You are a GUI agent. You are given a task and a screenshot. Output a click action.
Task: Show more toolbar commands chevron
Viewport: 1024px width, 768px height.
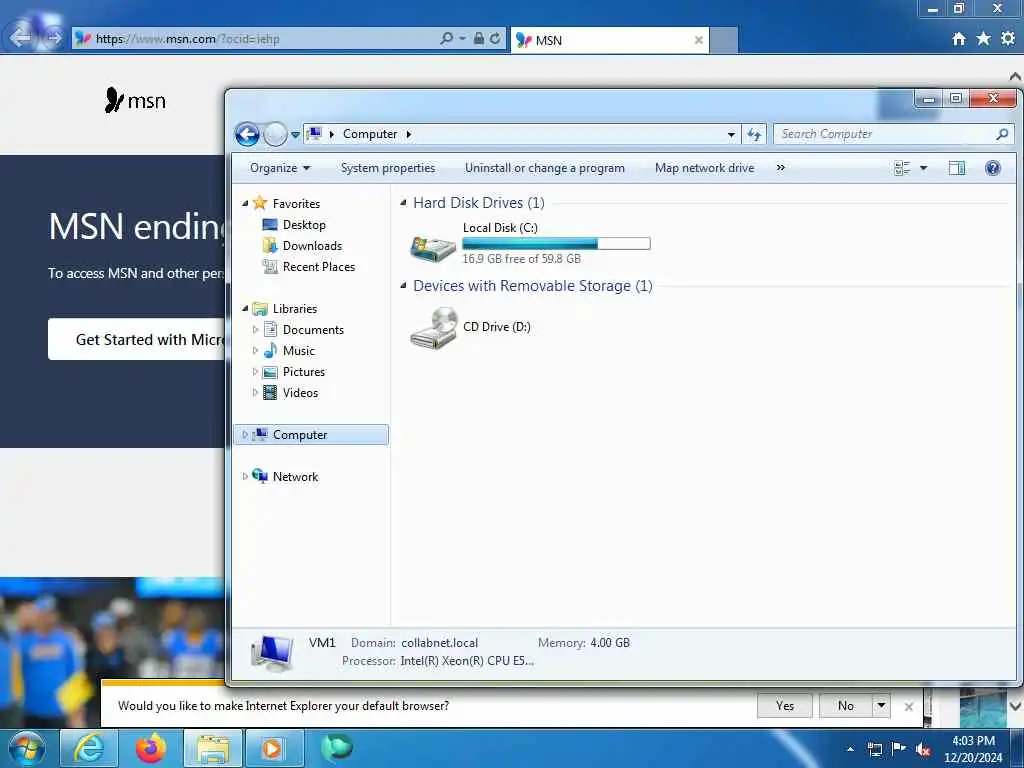click(780, 168)
